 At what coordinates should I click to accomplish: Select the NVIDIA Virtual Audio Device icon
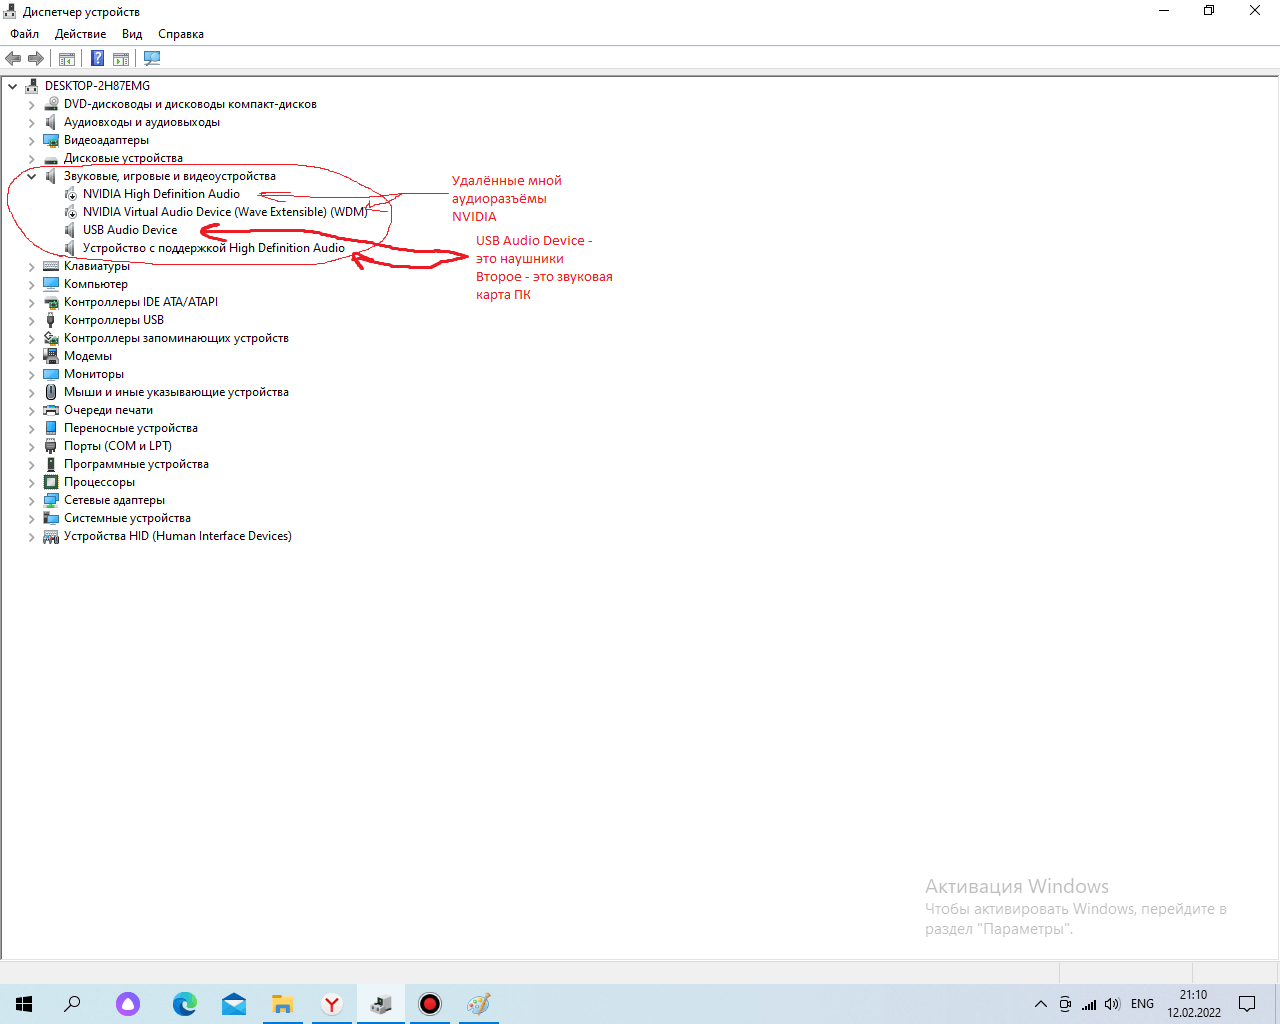(70, 212)
